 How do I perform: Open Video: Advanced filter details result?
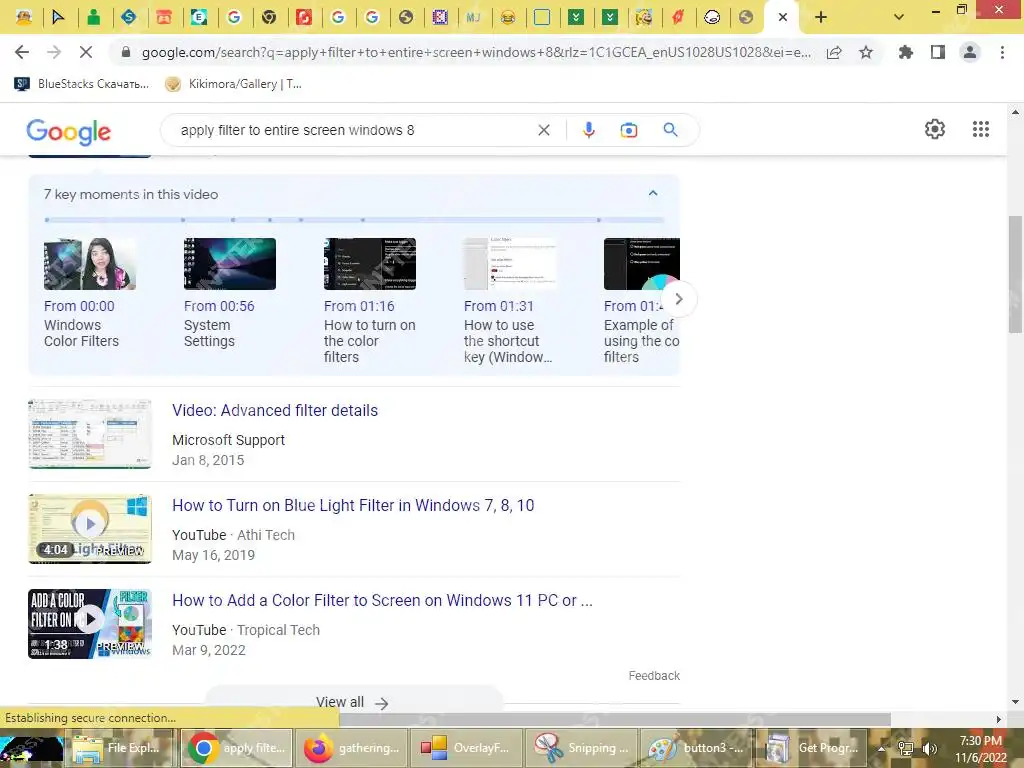[x=275, y=410]
